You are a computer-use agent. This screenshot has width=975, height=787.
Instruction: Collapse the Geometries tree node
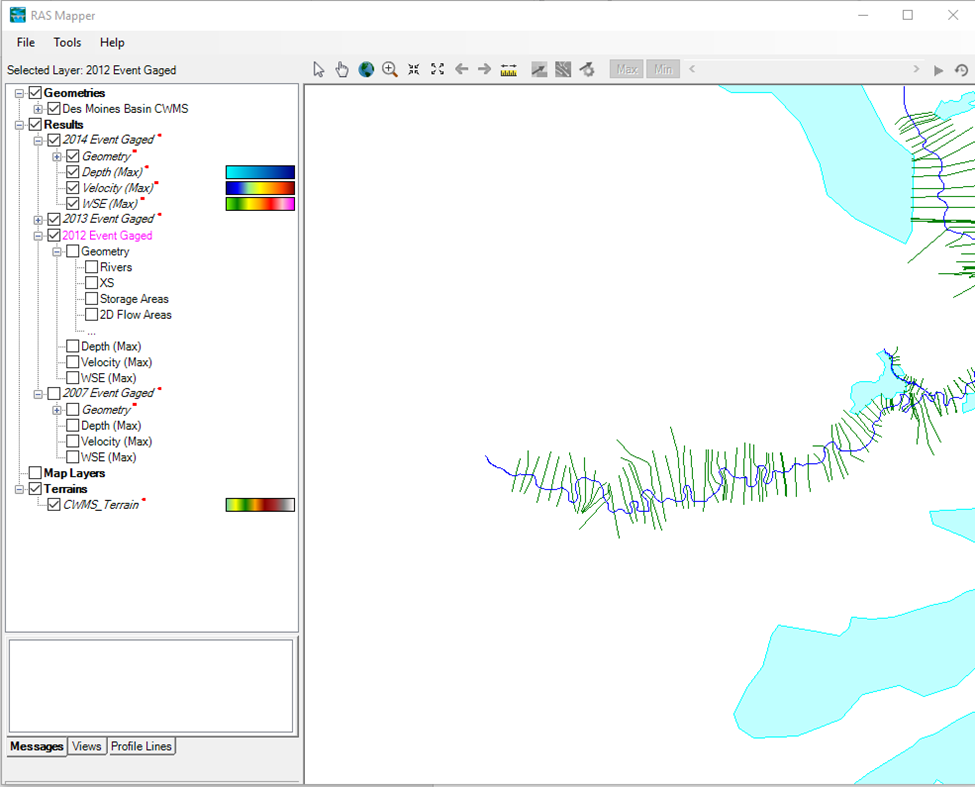[x=19, y=93]
